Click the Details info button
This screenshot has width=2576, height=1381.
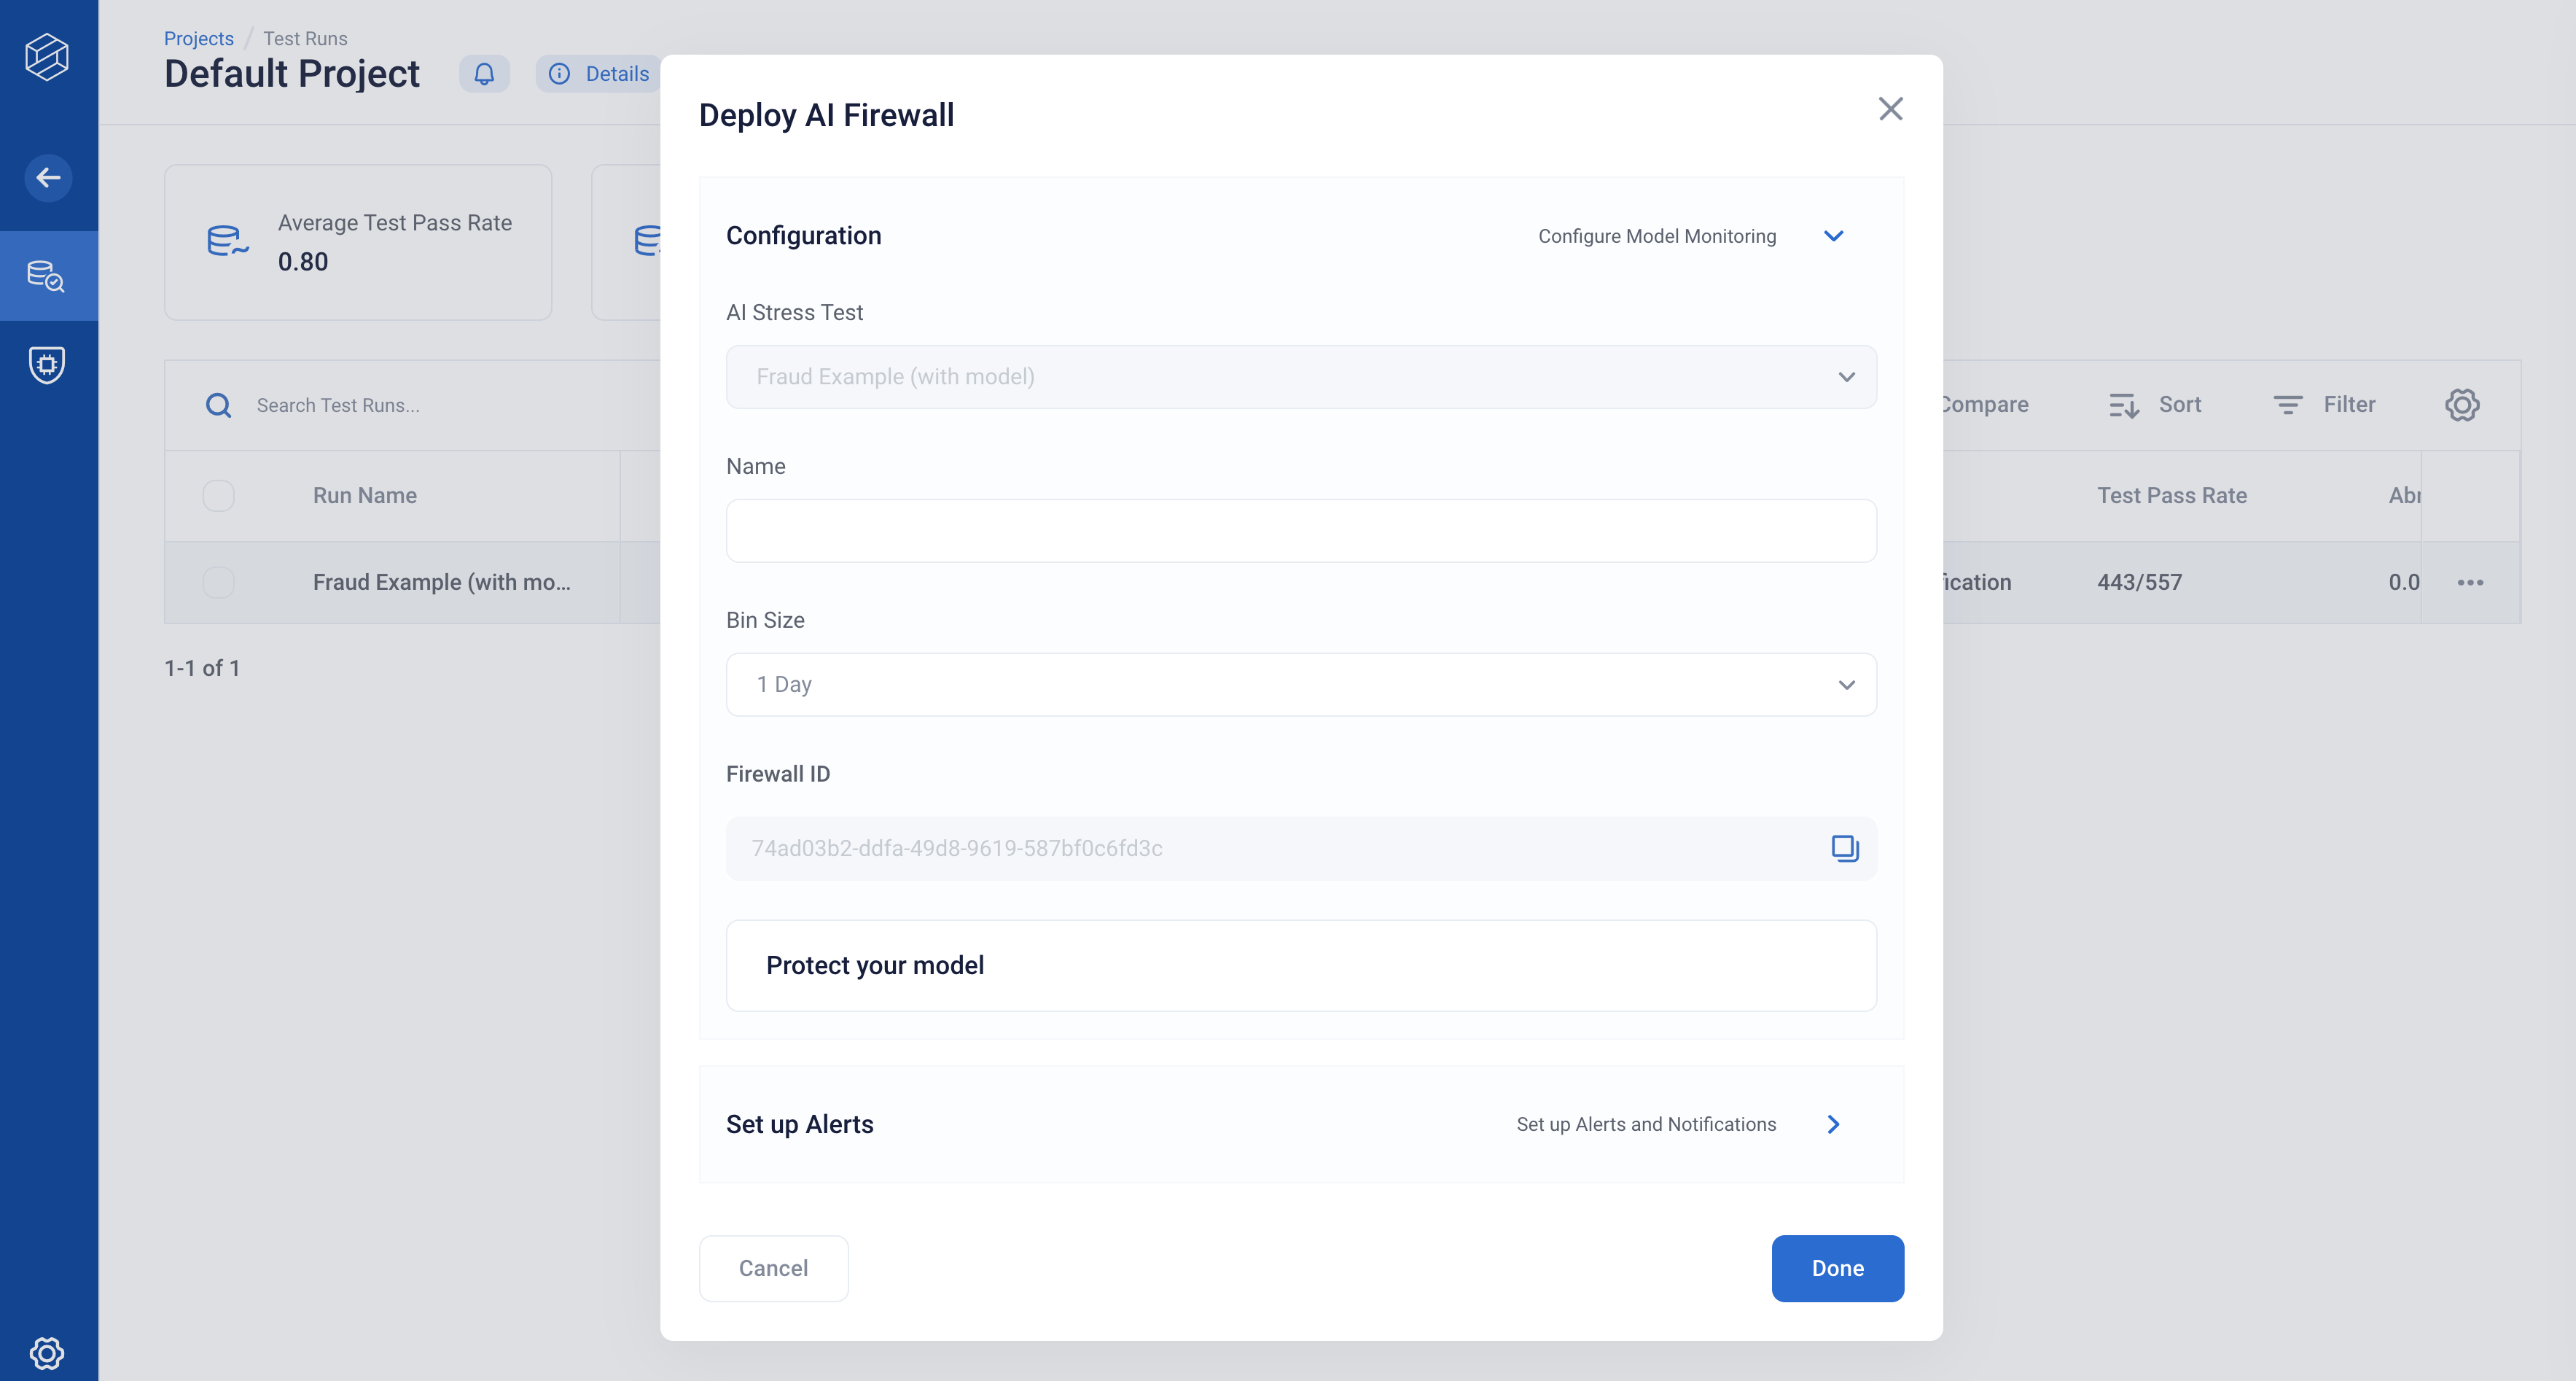(x=600, y=74)
